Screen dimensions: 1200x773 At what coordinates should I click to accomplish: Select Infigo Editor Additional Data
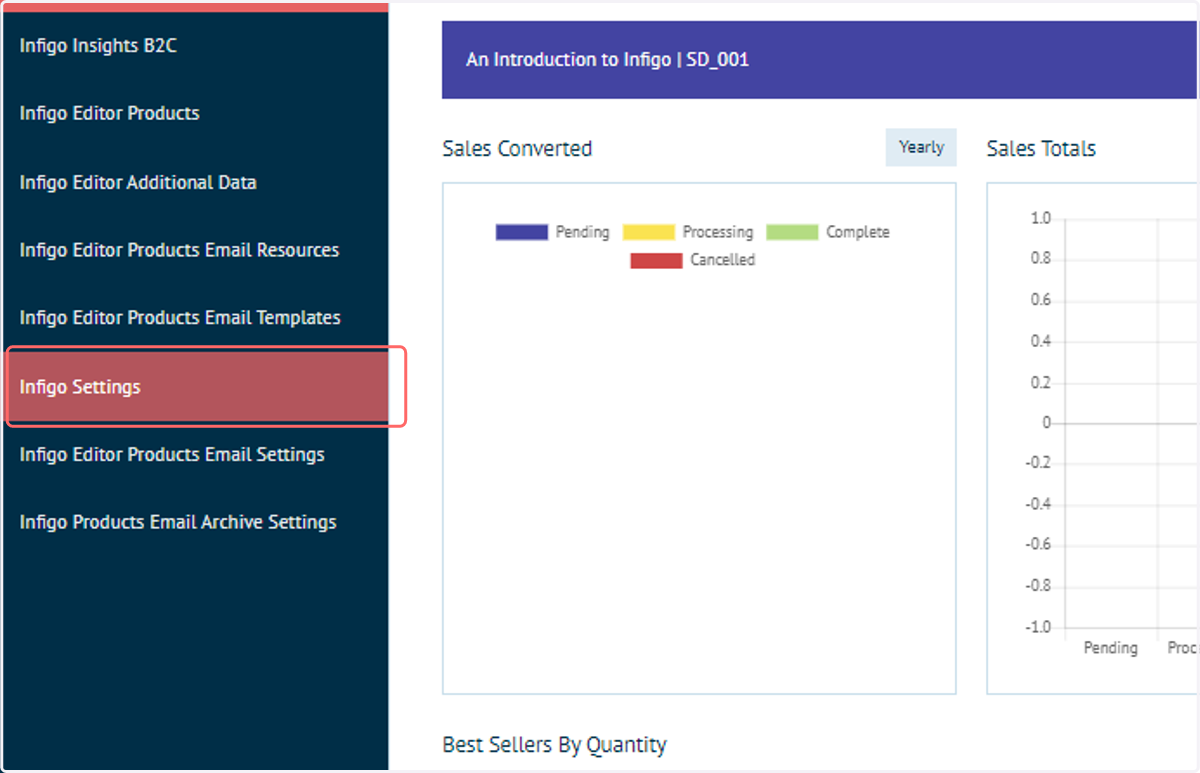click(138, 182)
